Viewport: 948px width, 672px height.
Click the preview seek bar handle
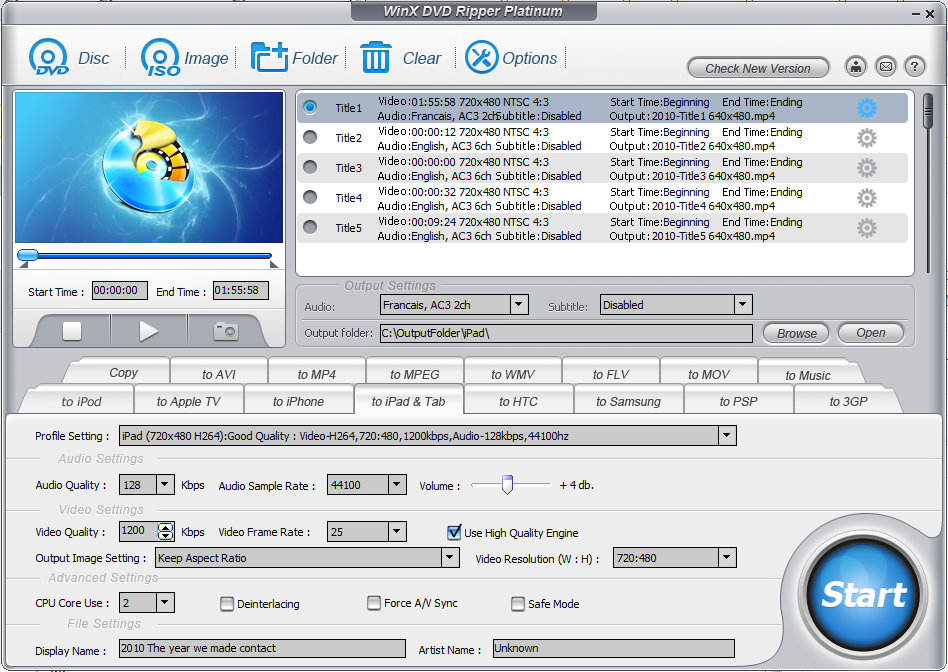(28, 255)
